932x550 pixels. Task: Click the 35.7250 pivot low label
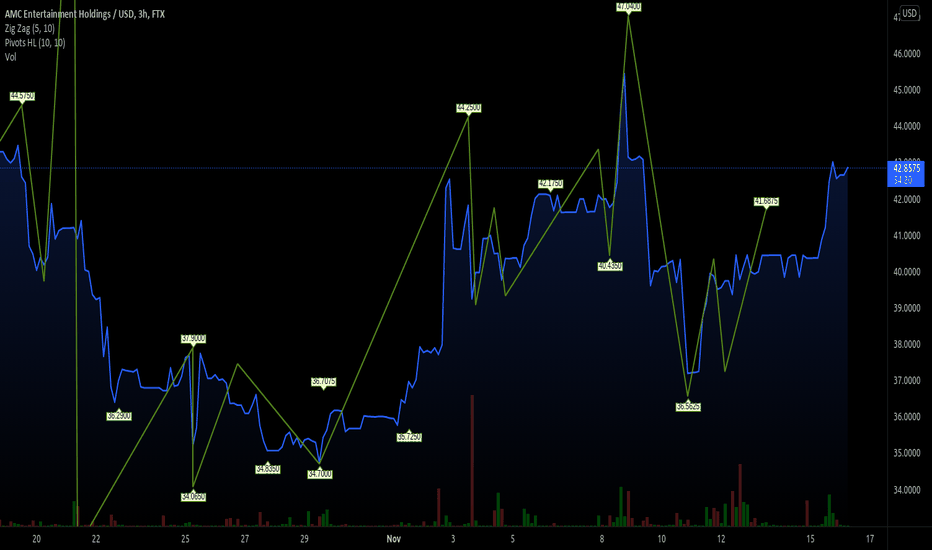click(x=409, y=437)
